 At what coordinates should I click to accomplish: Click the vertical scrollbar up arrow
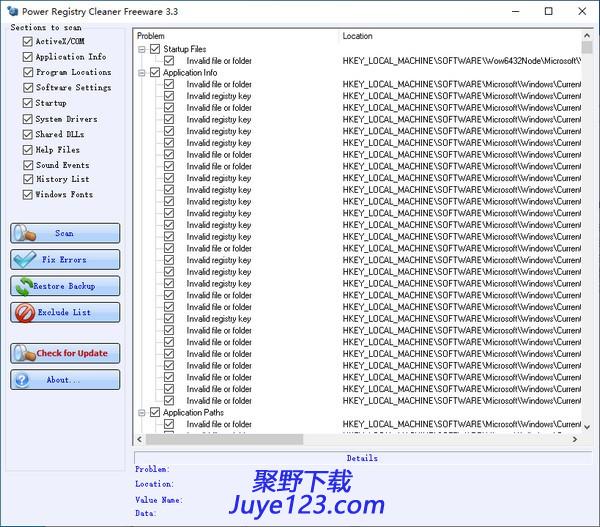click(x=587, y=36)
